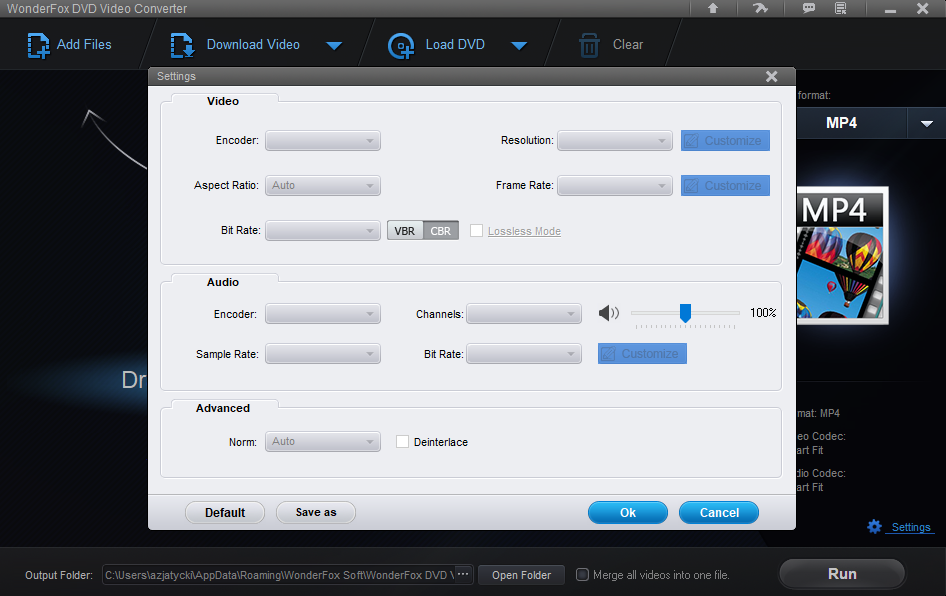946x596 pixels.
Task: Click the 100% volume value
Action: click(763, 312)
